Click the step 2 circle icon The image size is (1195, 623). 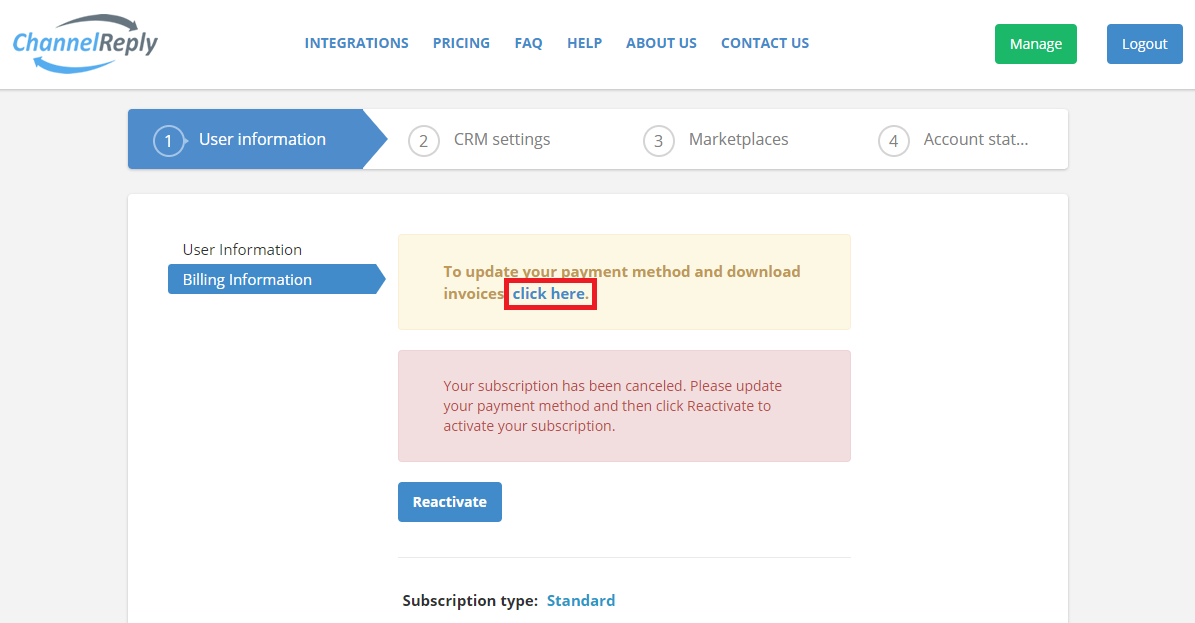click(424, 141)
